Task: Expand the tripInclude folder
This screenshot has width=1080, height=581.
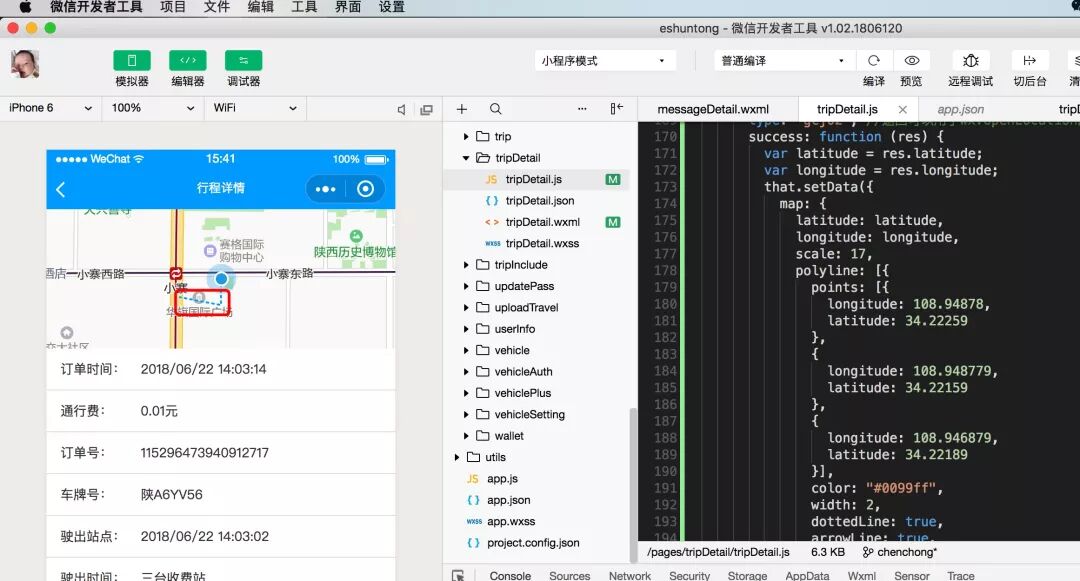Action: coord(466,264)
